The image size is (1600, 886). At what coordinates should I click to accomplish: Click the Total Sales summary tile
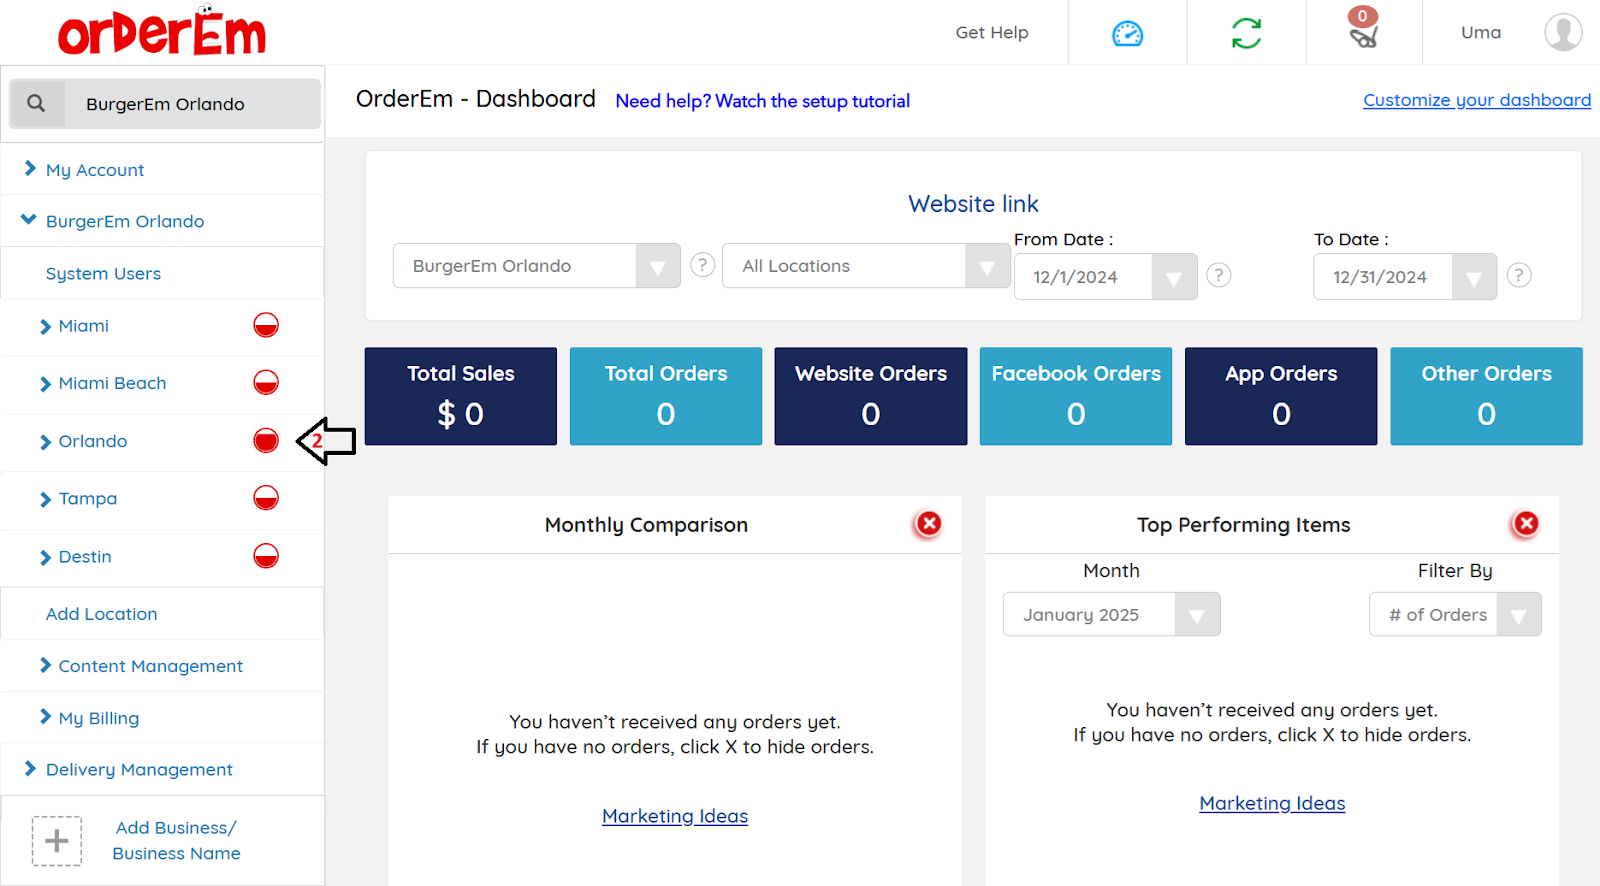460,396
